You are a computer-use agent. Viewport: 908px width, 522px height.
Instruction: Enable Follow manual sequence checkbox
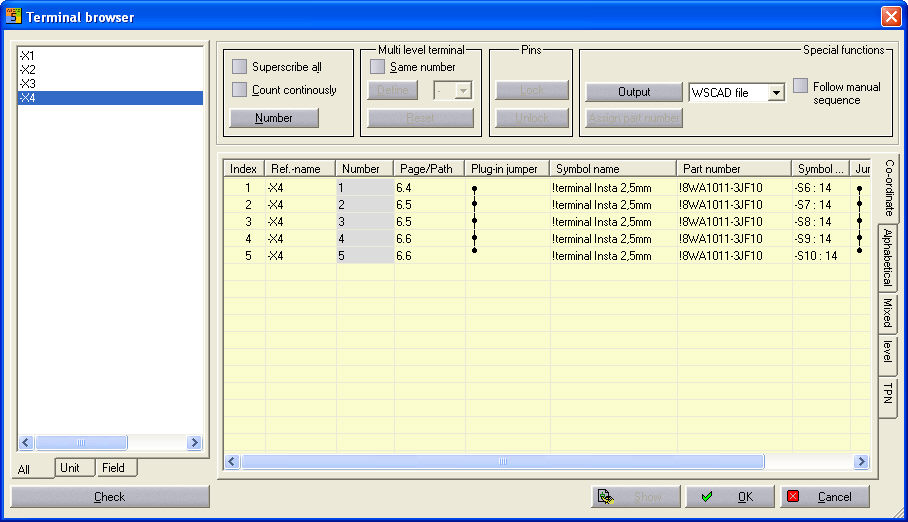tap(800, 86)
